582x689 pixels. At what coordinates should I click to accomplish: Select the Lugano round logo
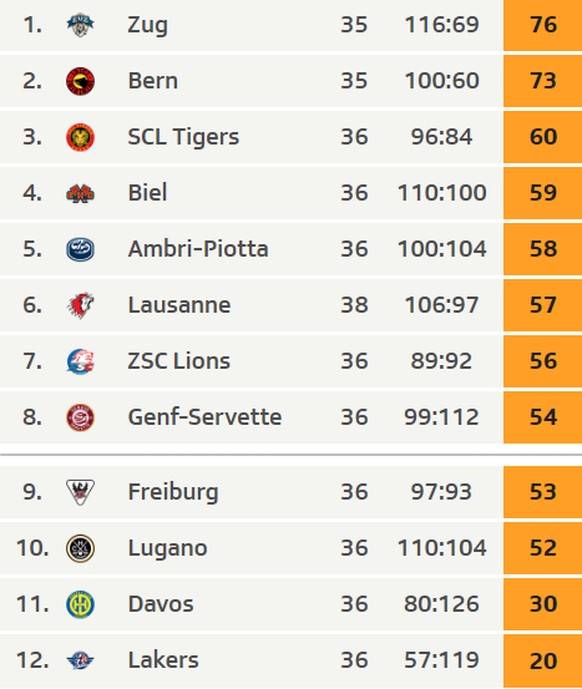click(x=80, y=548)
